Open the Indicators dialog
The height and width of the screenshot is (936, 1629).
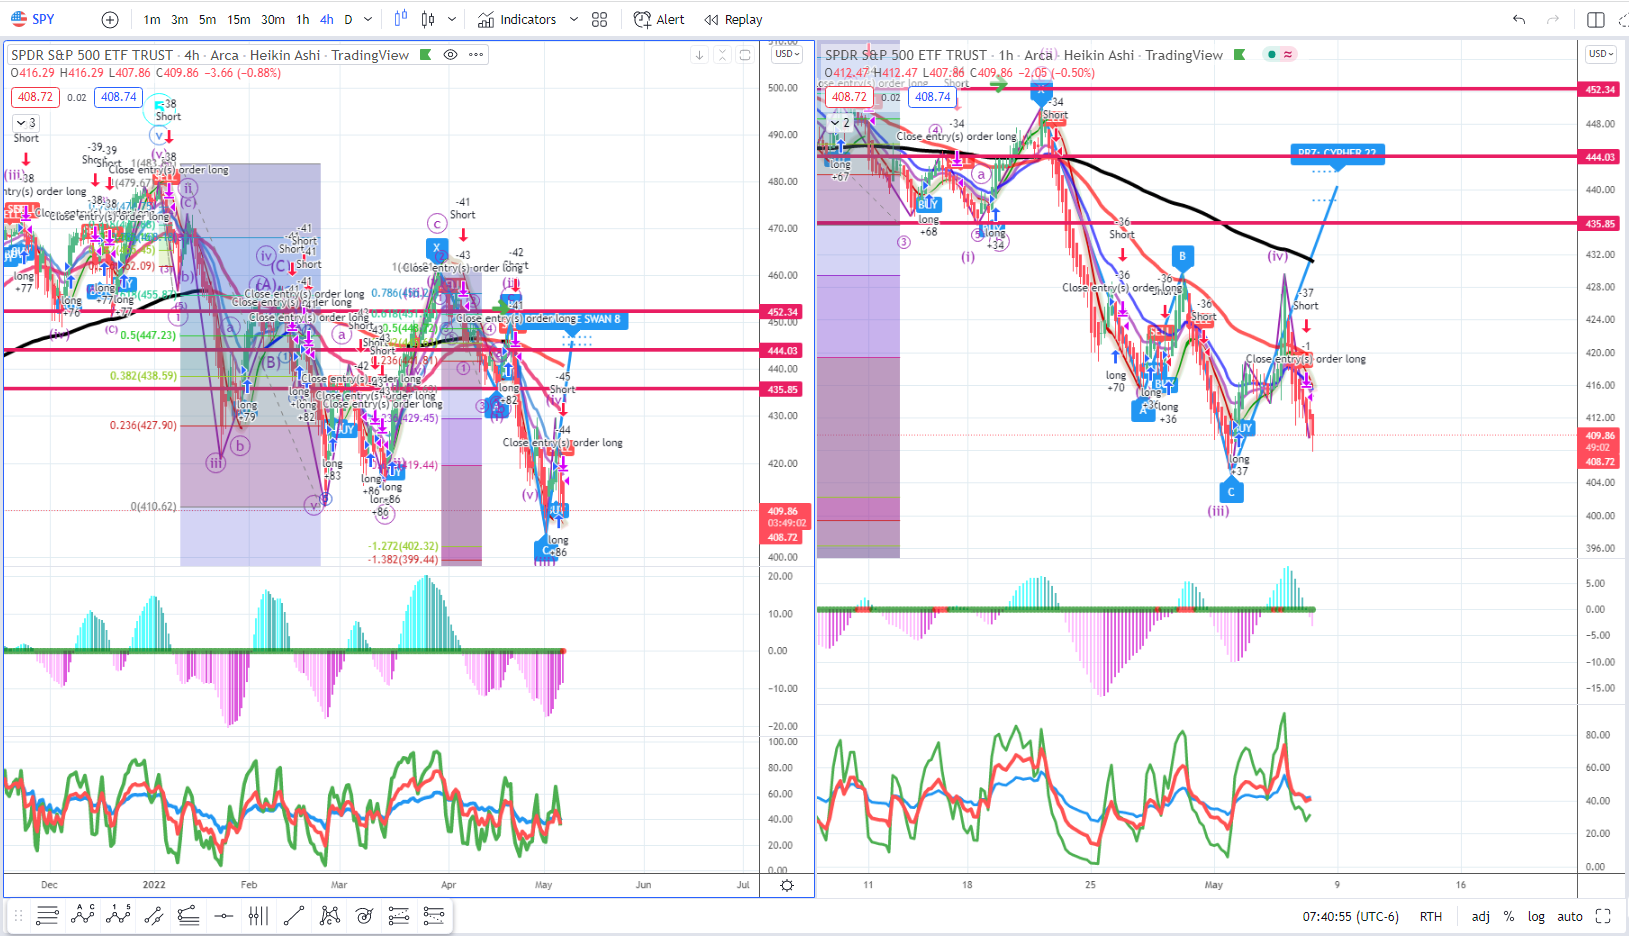(x=517, y=20)
